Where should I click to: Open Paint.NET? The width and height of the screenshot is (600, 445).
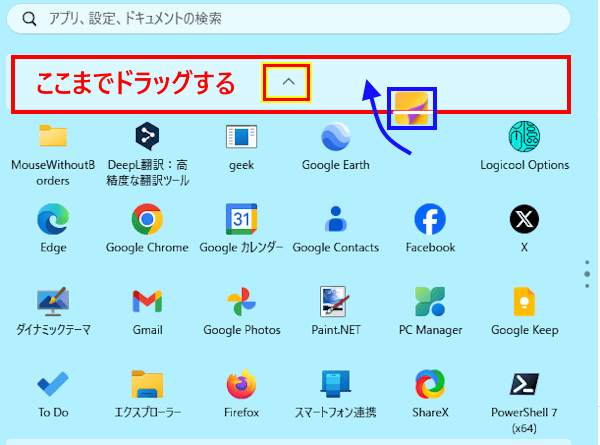coord(336,302)
